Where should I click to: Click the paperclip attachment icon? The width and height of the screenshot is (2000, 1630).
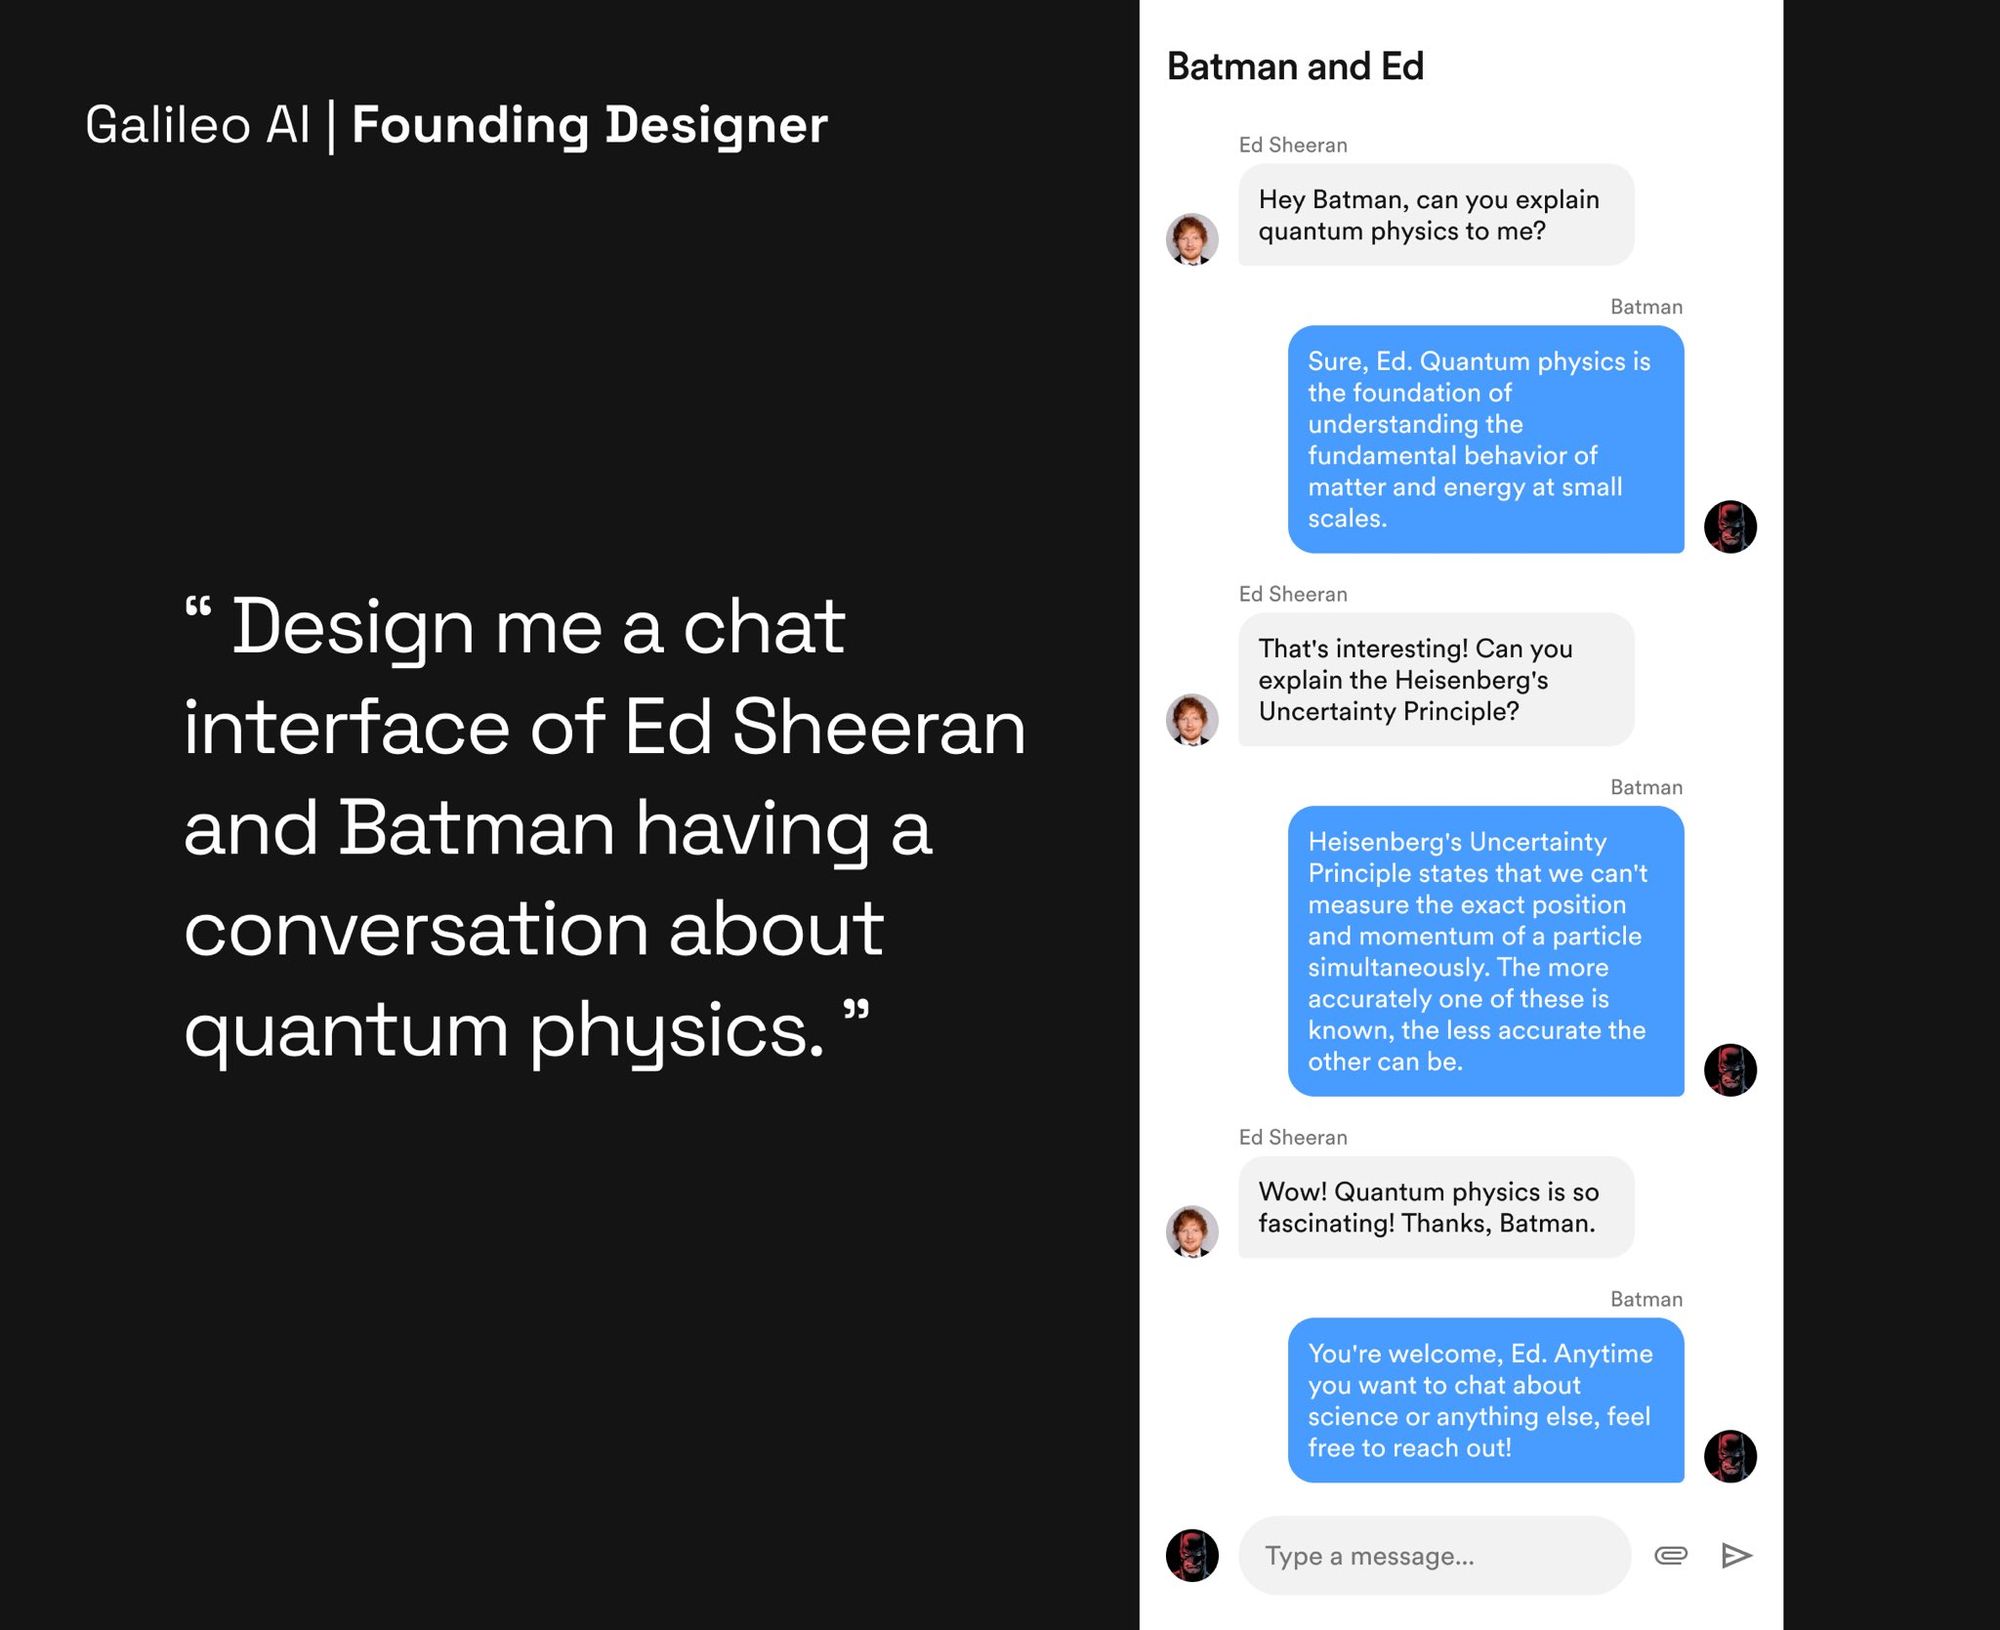click(1670, 1555)
